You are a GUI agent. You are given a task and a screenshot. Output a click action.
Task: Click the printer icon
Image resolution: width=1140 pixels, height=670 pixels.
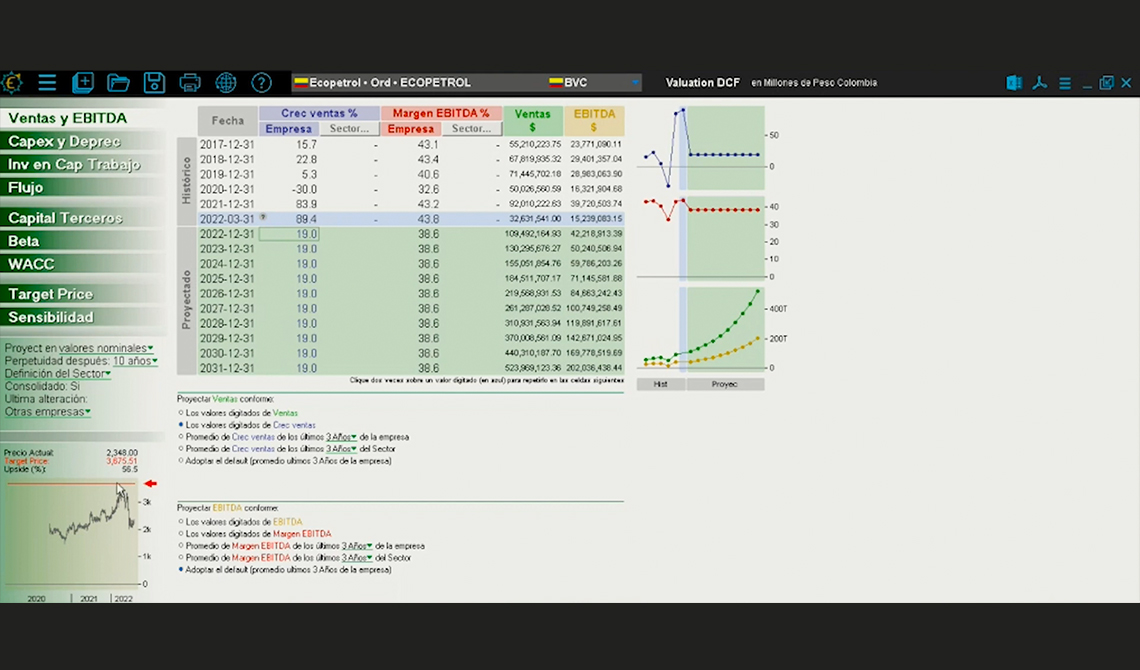pyautogui.click(x=190, y=83)
